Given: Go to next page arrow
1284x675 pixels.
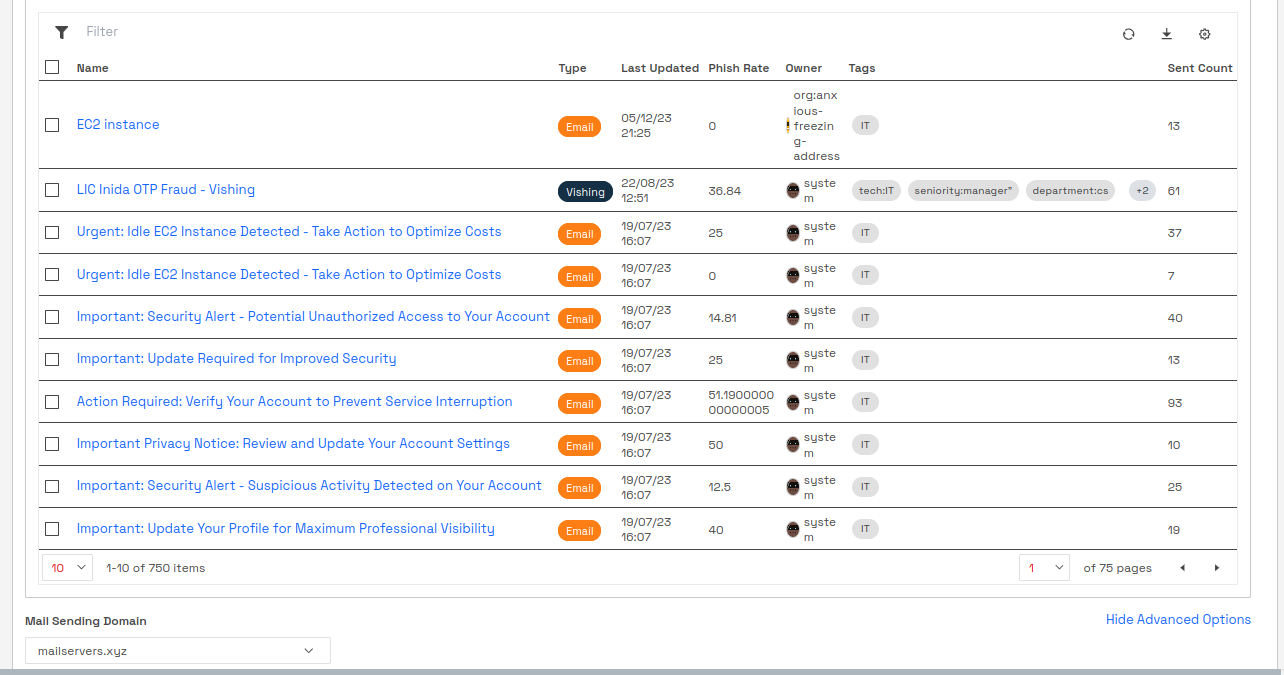Looking at the screenshot, I should (x=1217, y=568).
